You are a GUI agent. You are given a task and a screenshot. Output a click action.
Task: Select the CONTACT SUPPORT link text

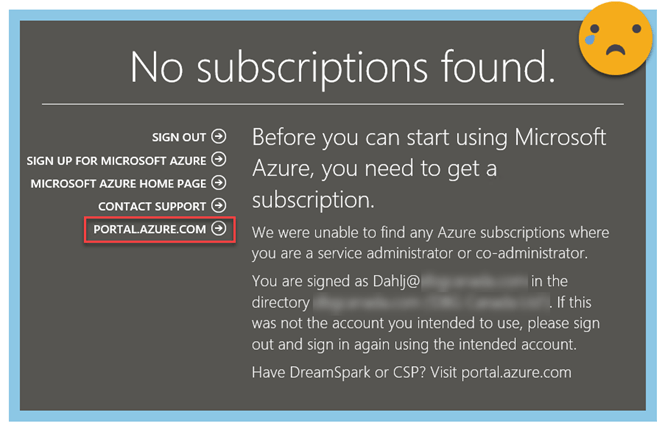click(152, 207)
